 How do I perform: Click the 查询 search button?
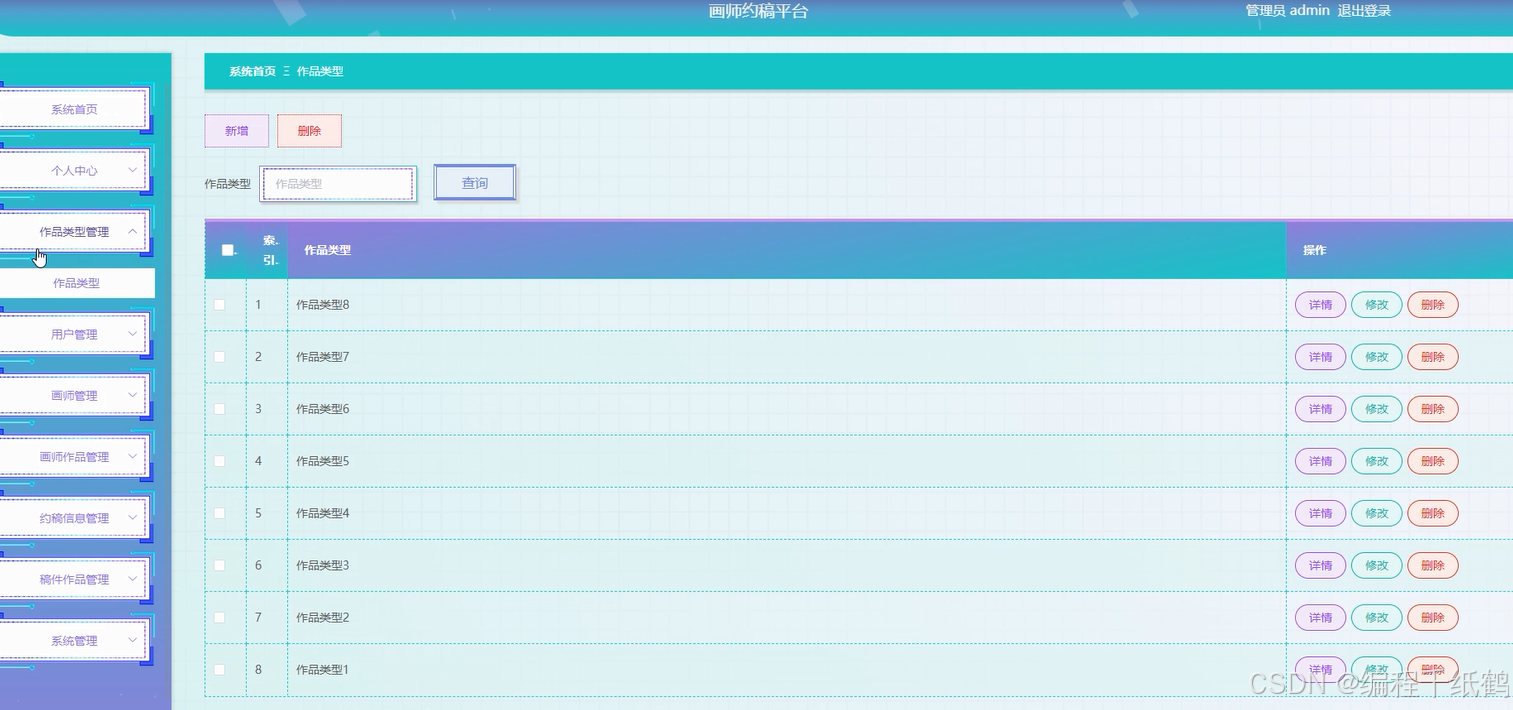point(475,183)
